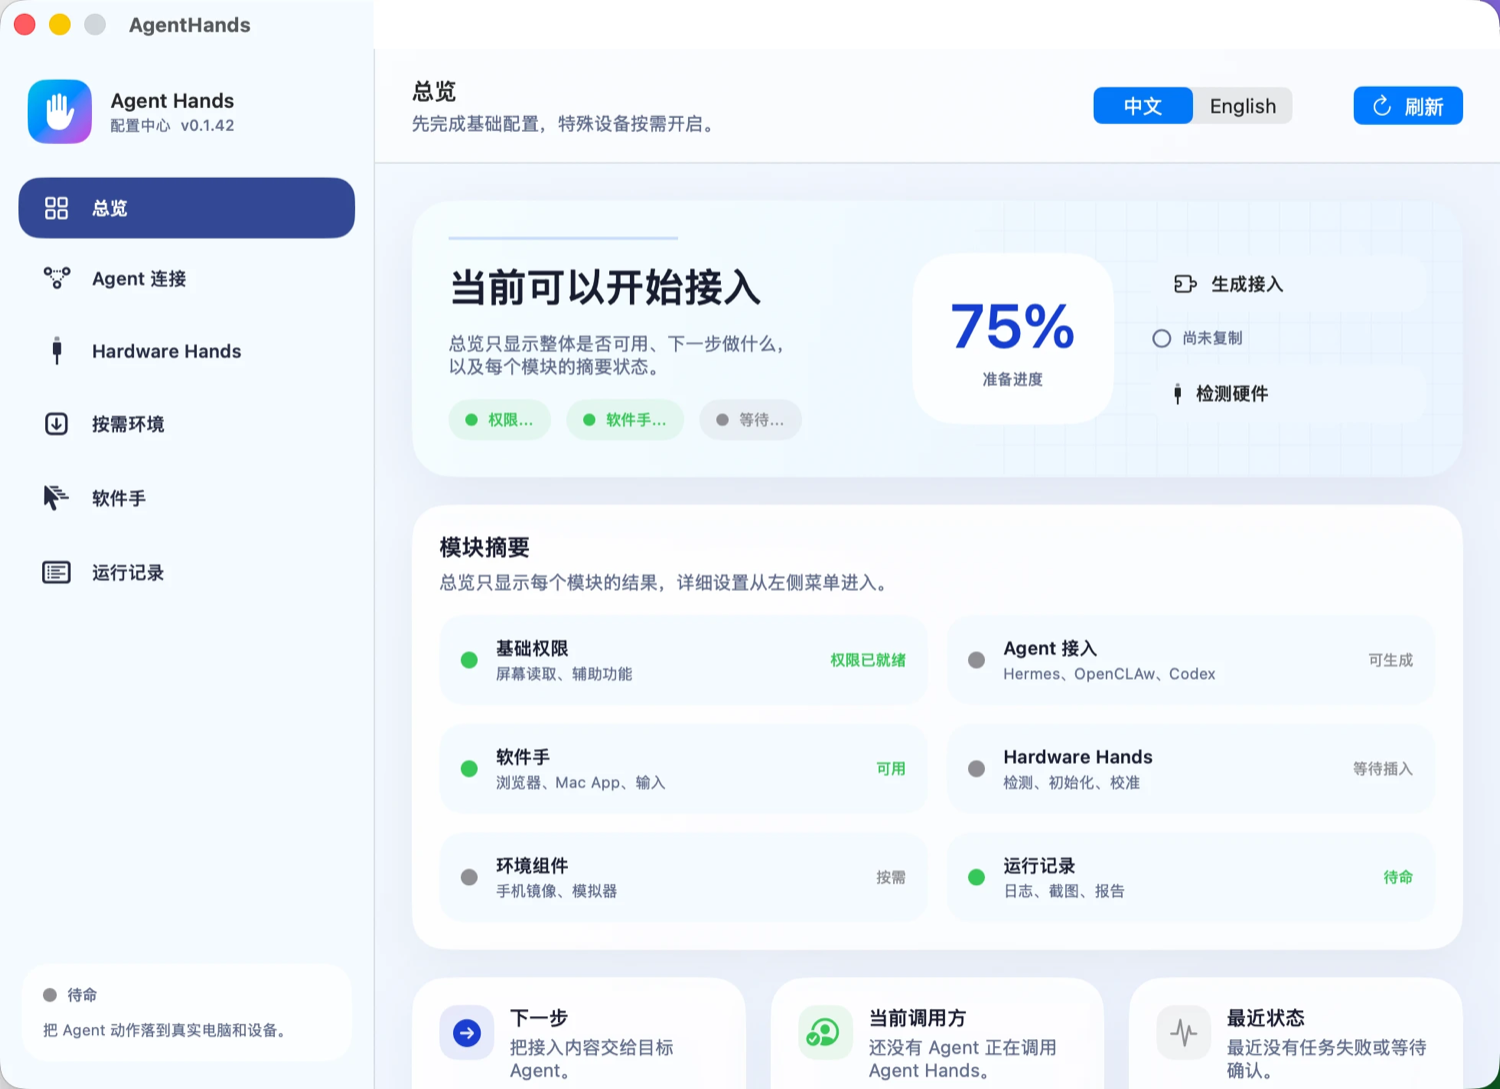1500x1089 pixels.
Task: Click the 权限... status chip
Action: coord(500,420)
